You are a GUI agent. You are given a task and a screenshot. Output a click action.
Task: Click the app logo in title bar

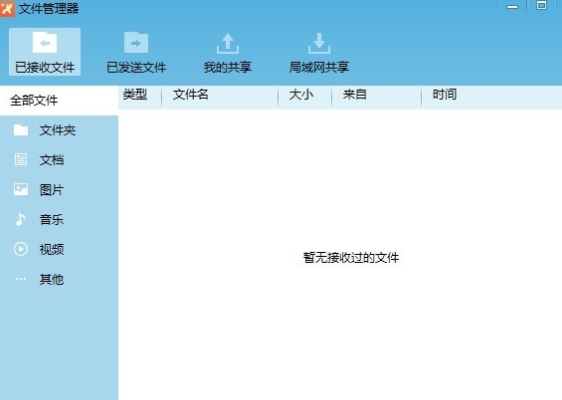7,8
